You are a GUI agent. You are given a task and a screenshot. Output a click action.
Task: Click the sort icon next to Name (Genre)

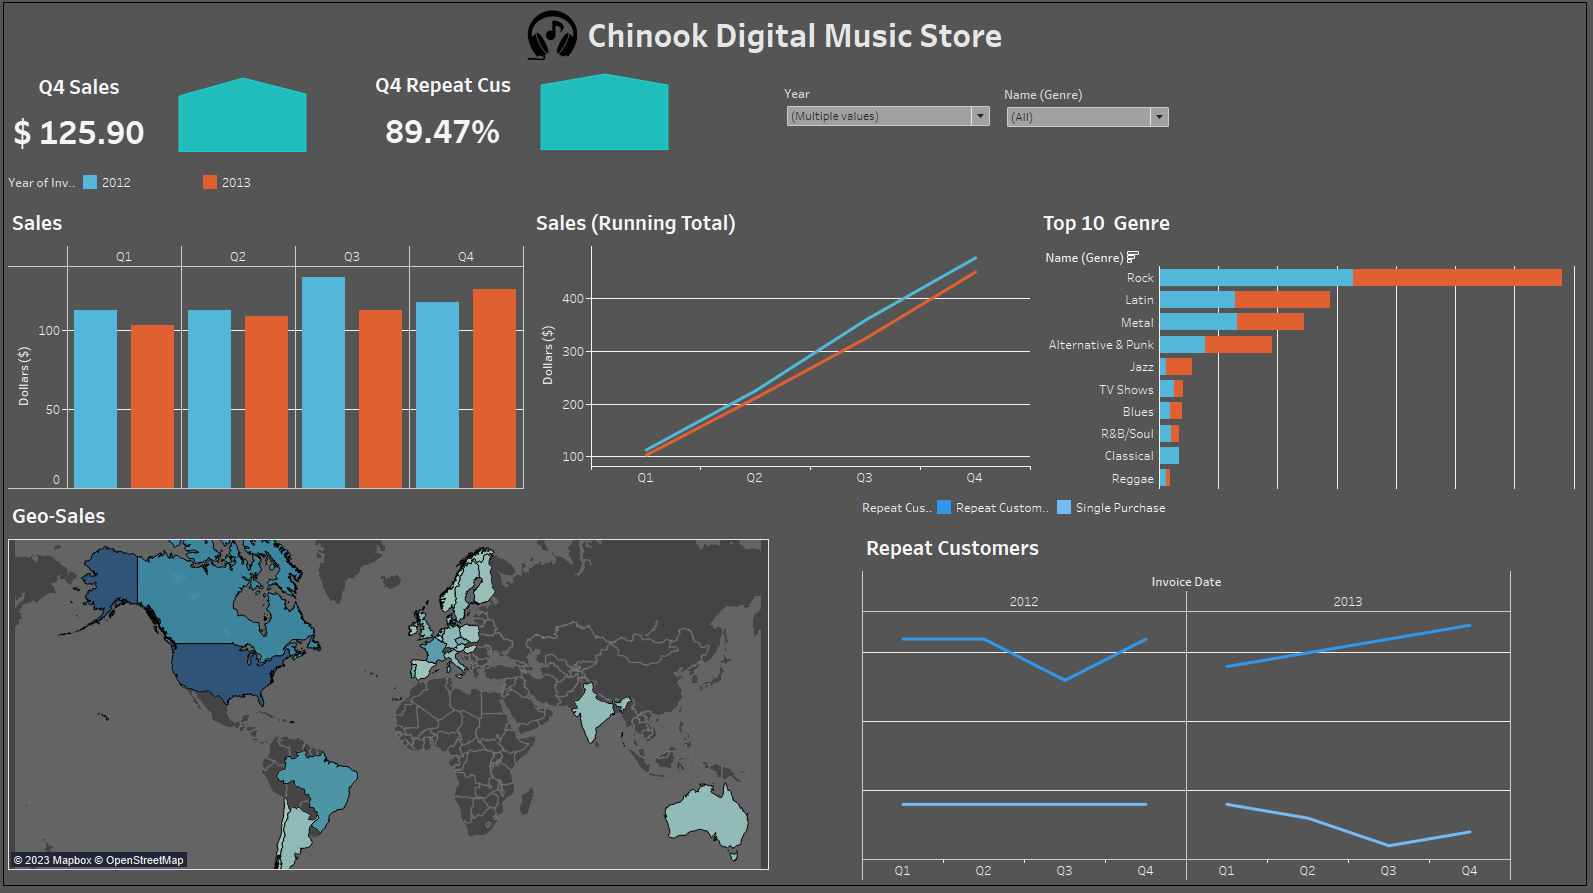click(x=1133, y=257)
